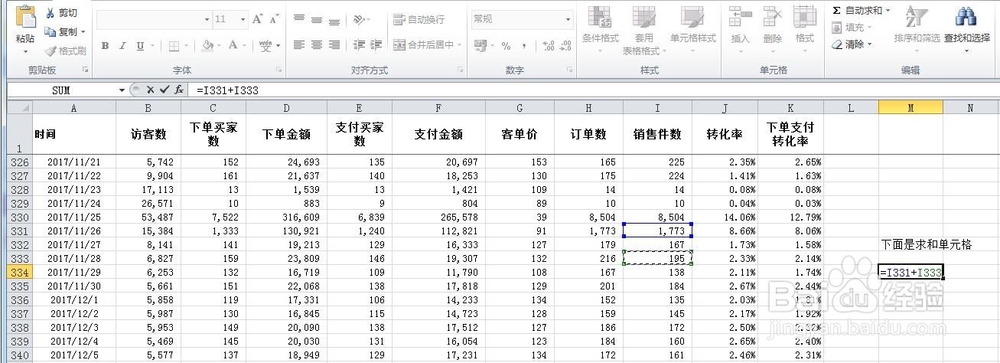
Task: Click the cell borders icon
Action: pyautogui.click(x=173, y=46)
